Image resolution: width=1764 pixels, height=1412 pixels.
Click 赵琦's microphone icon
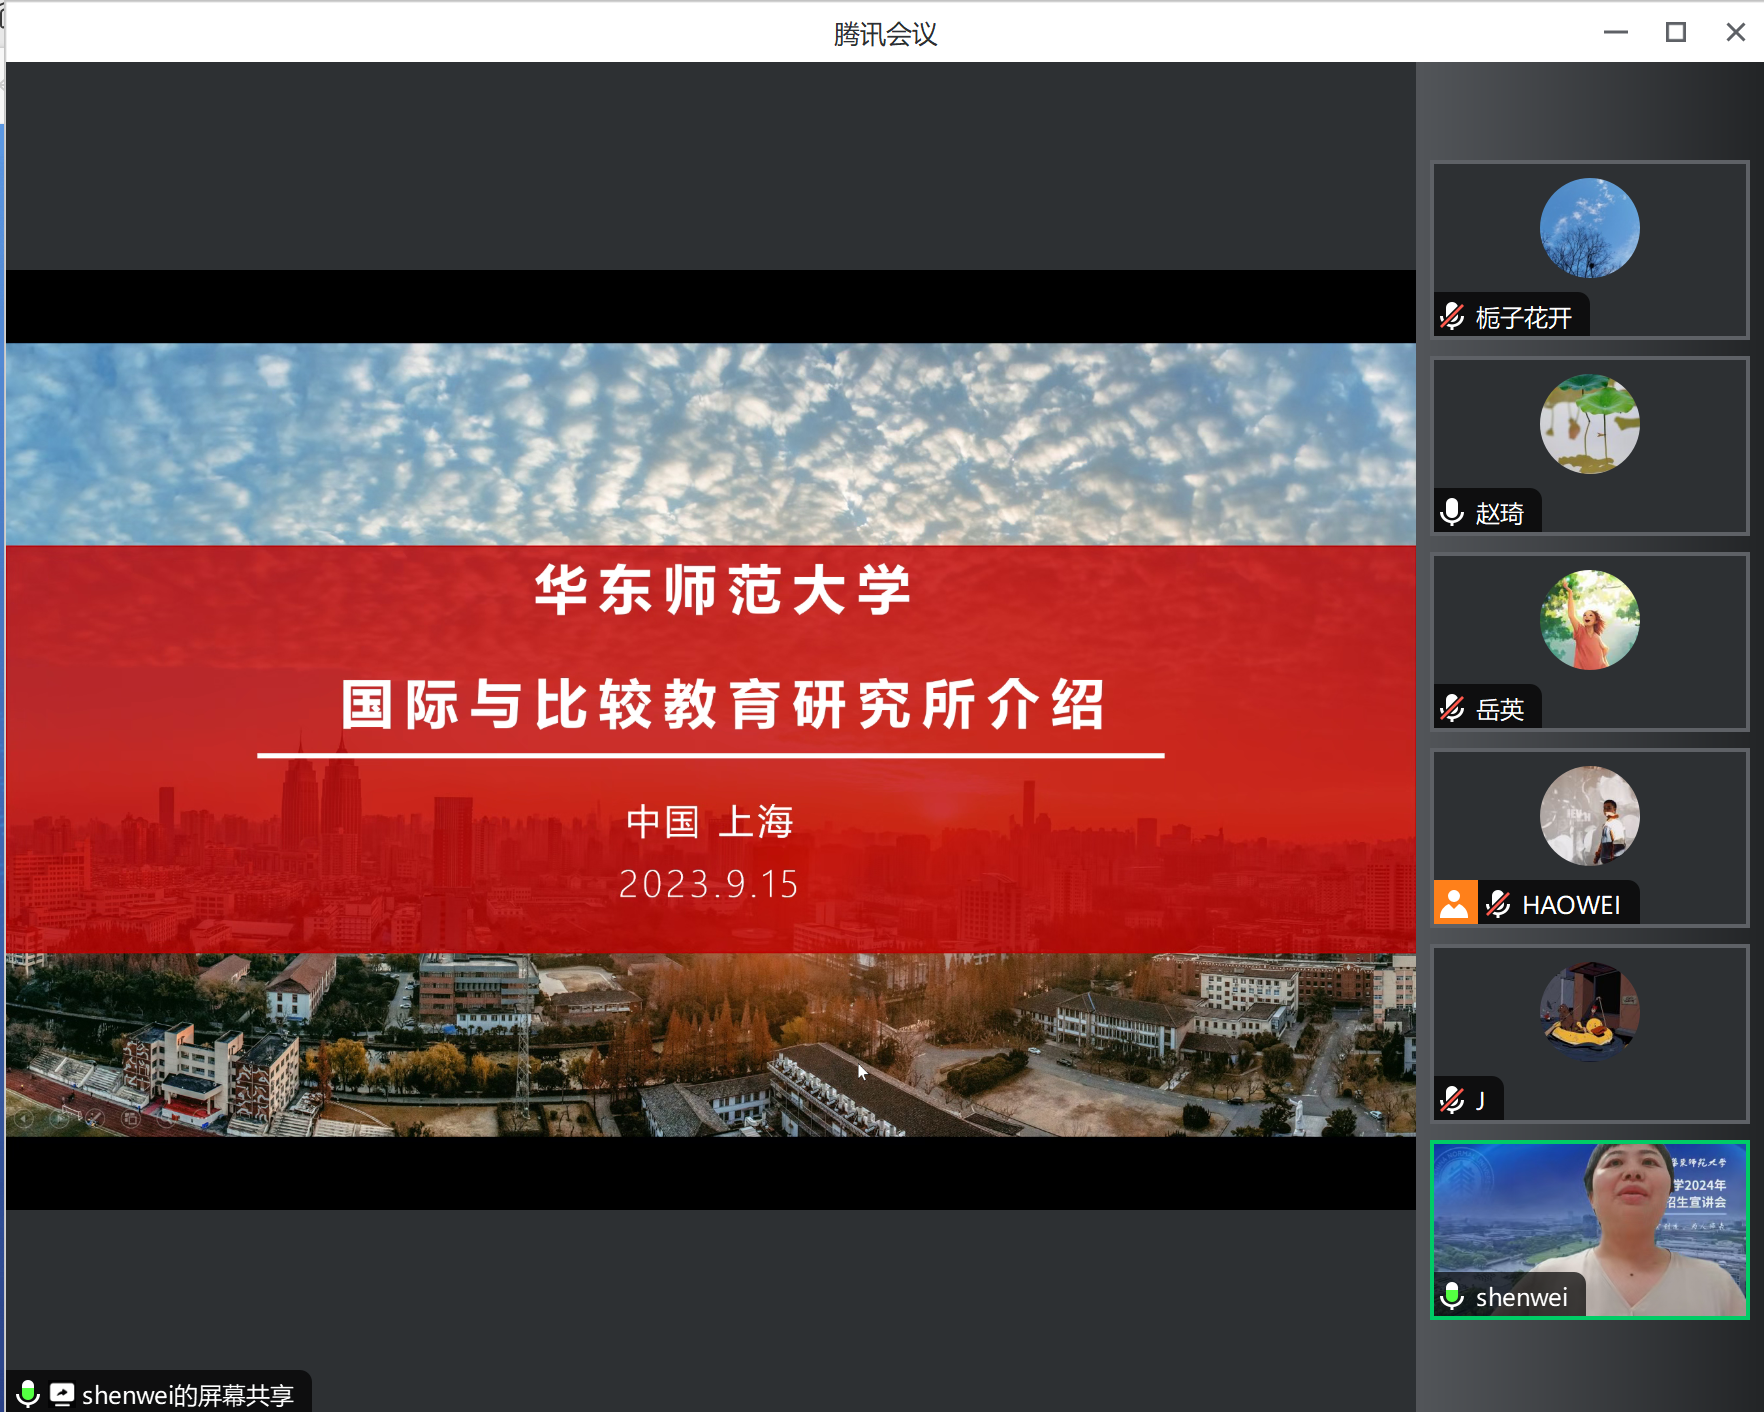(x=1452, y=513)
